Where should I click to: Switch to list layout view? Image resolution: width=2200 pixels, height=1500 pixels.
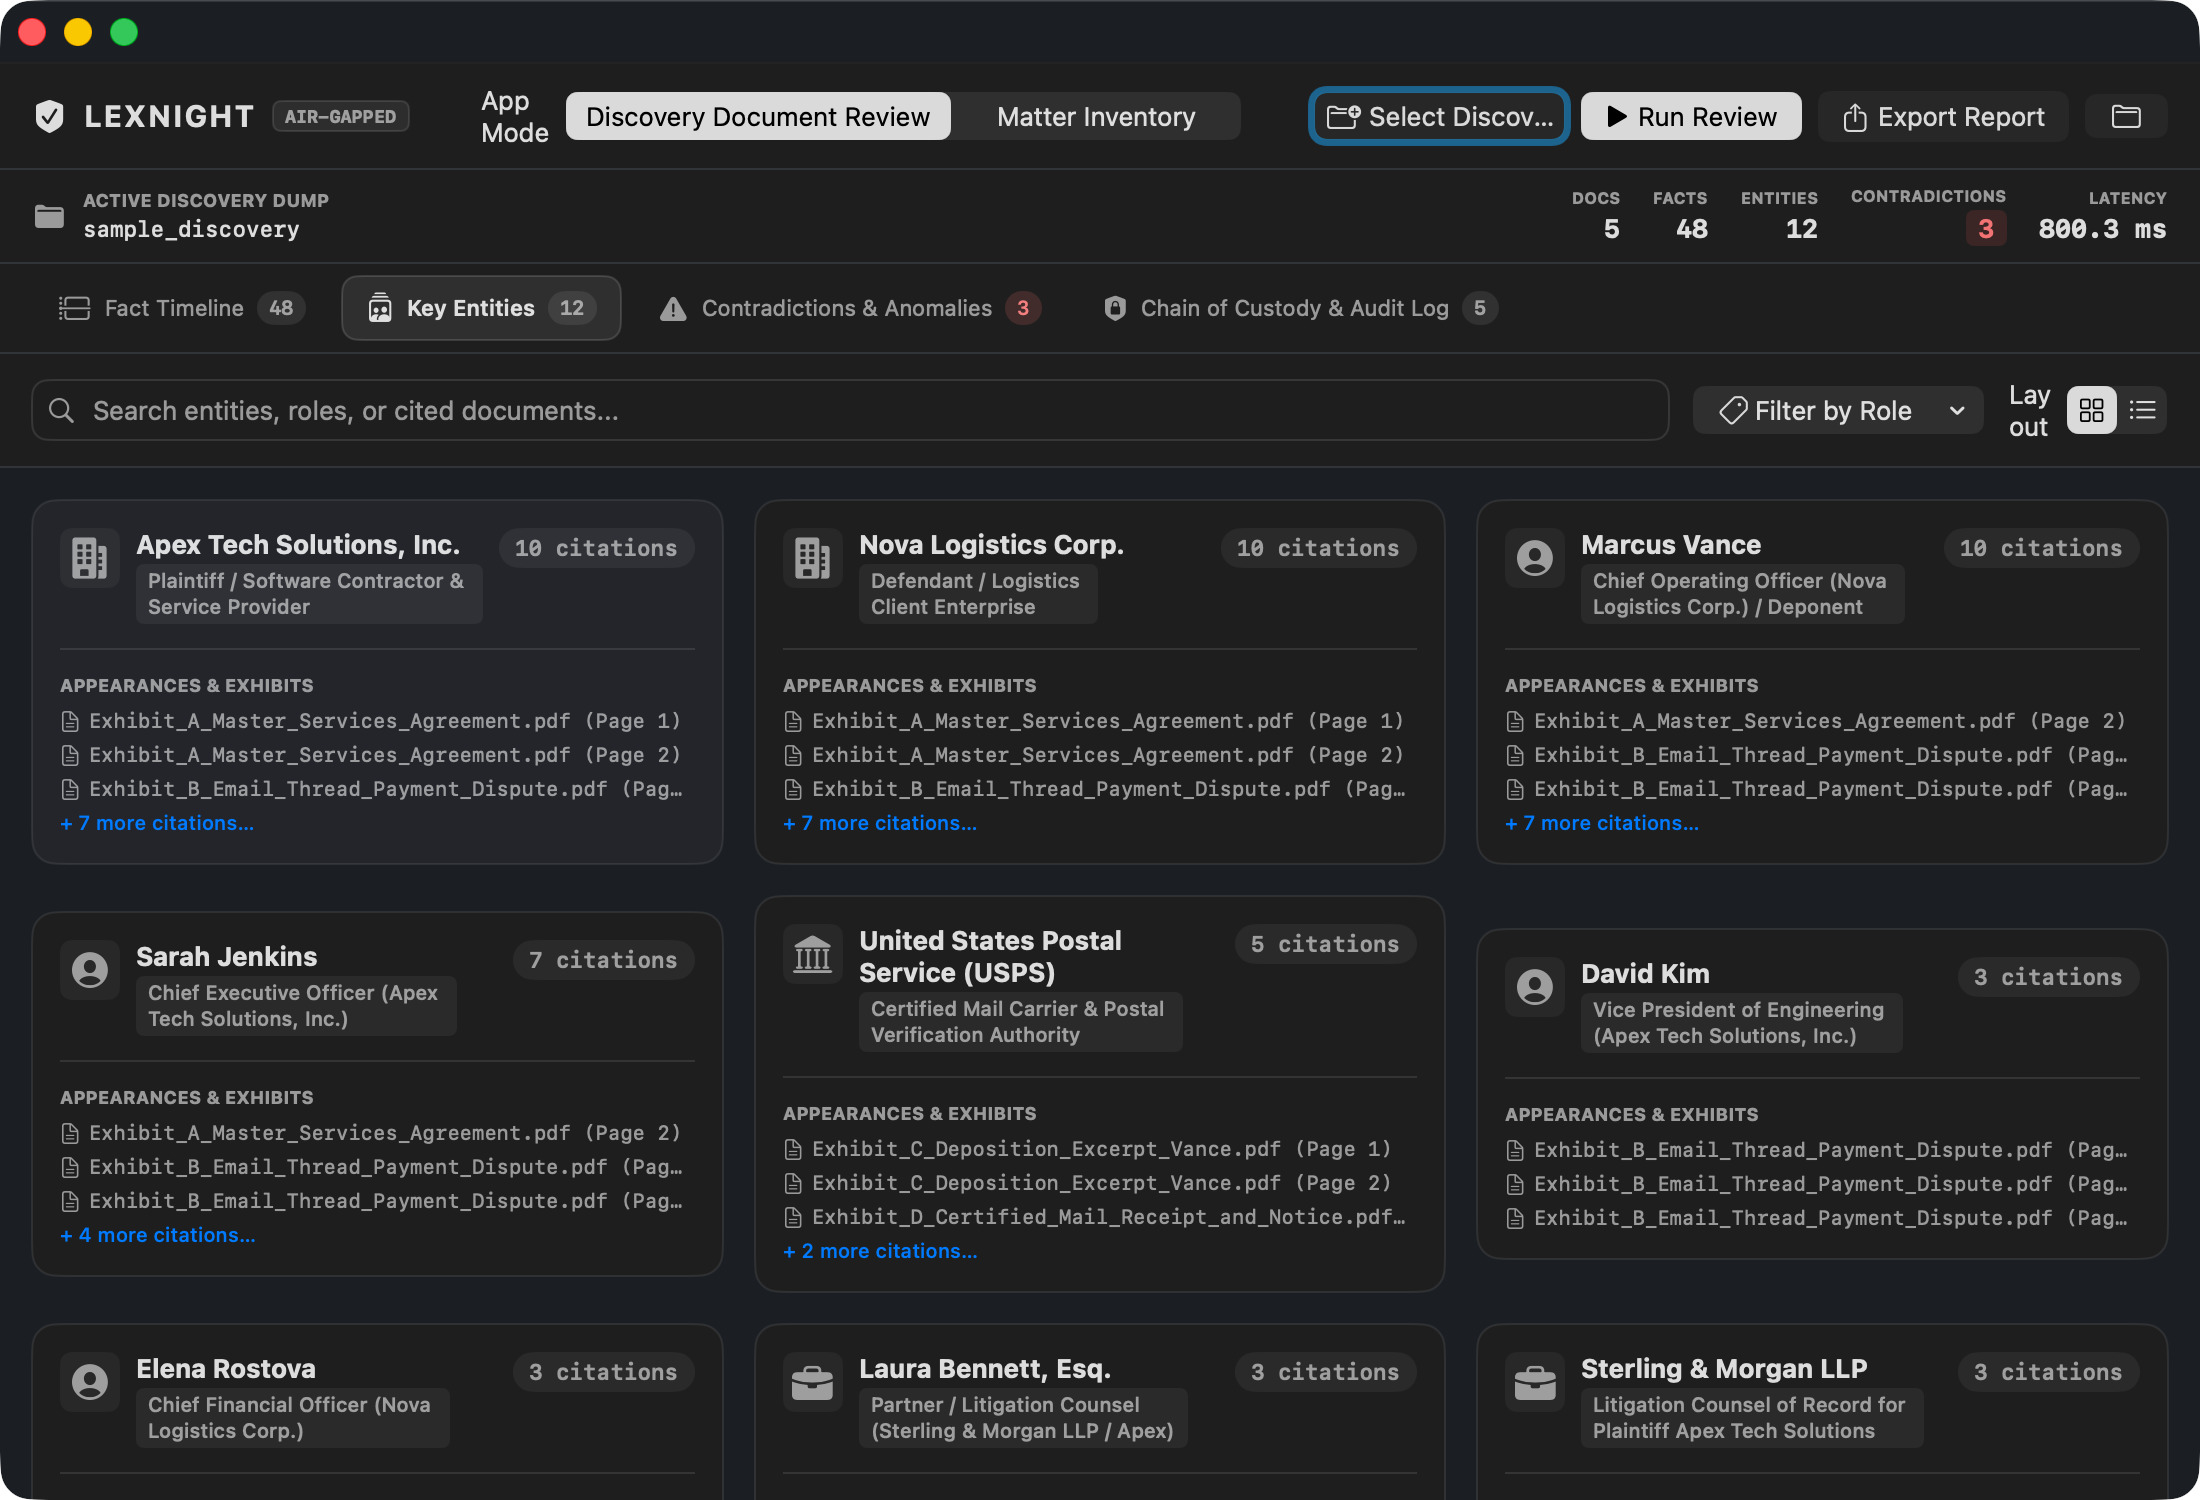tap(2142, 411)
